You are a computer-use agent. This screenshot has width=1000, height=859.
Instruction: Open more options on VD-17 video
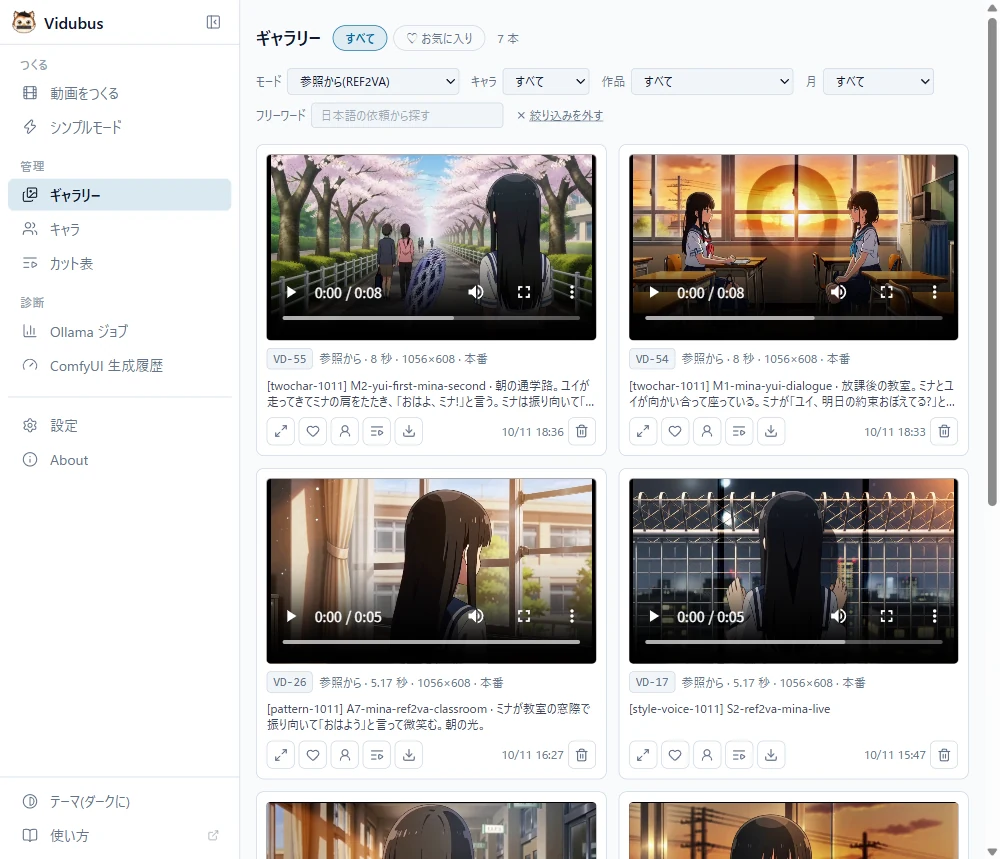[x=934, y=616]
